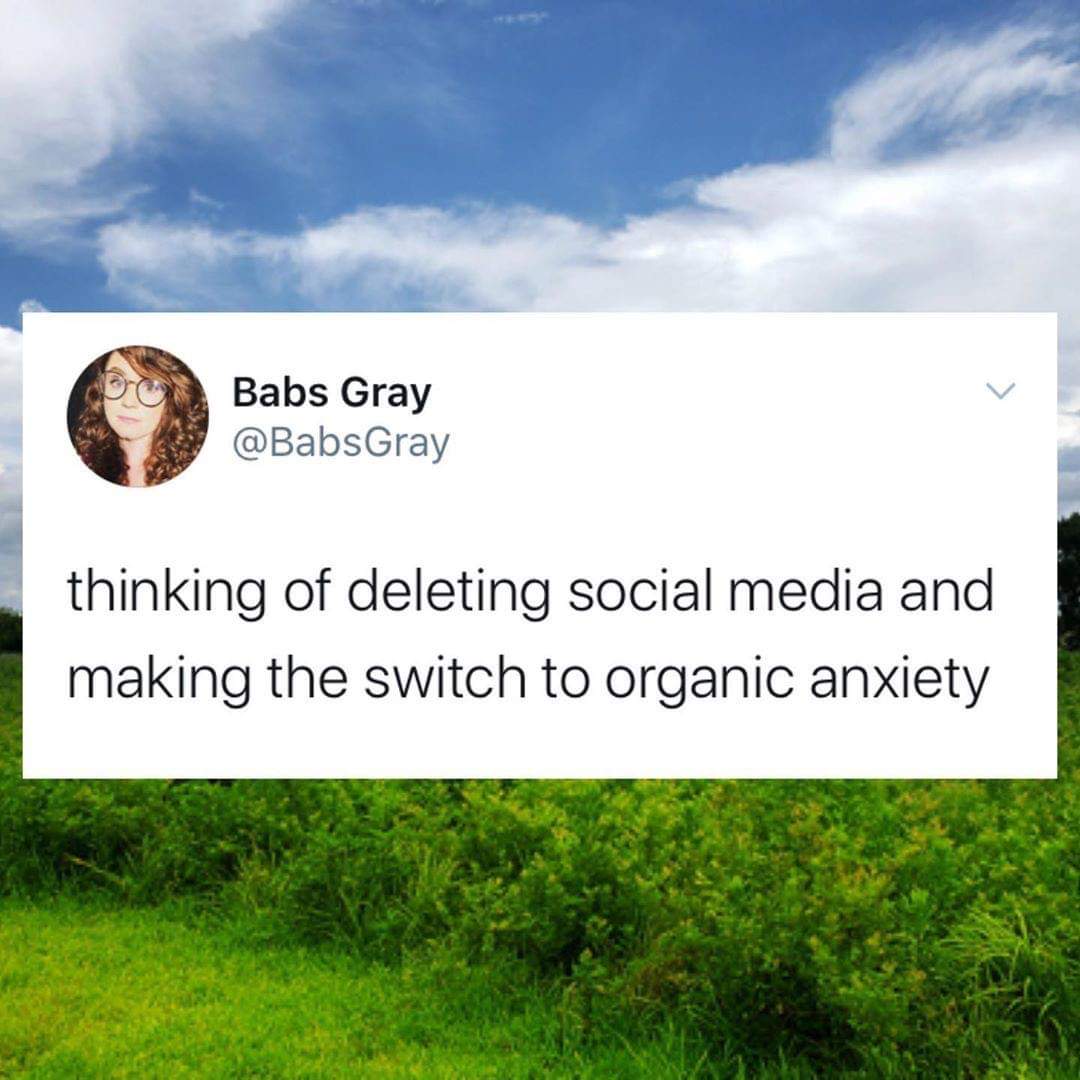
Task: Open the tweet options chevron dropdown
Action: pos(1000,391)
